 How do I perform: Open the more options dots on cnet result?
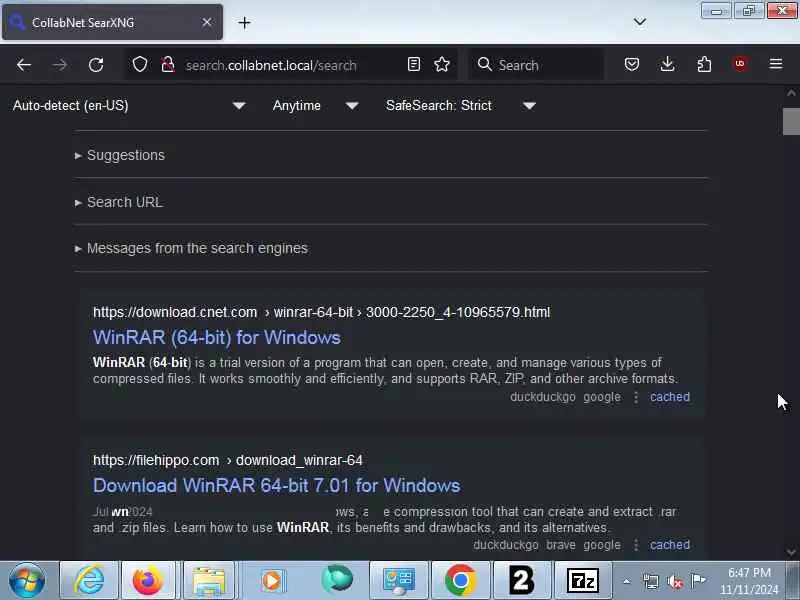coord(636,397)
